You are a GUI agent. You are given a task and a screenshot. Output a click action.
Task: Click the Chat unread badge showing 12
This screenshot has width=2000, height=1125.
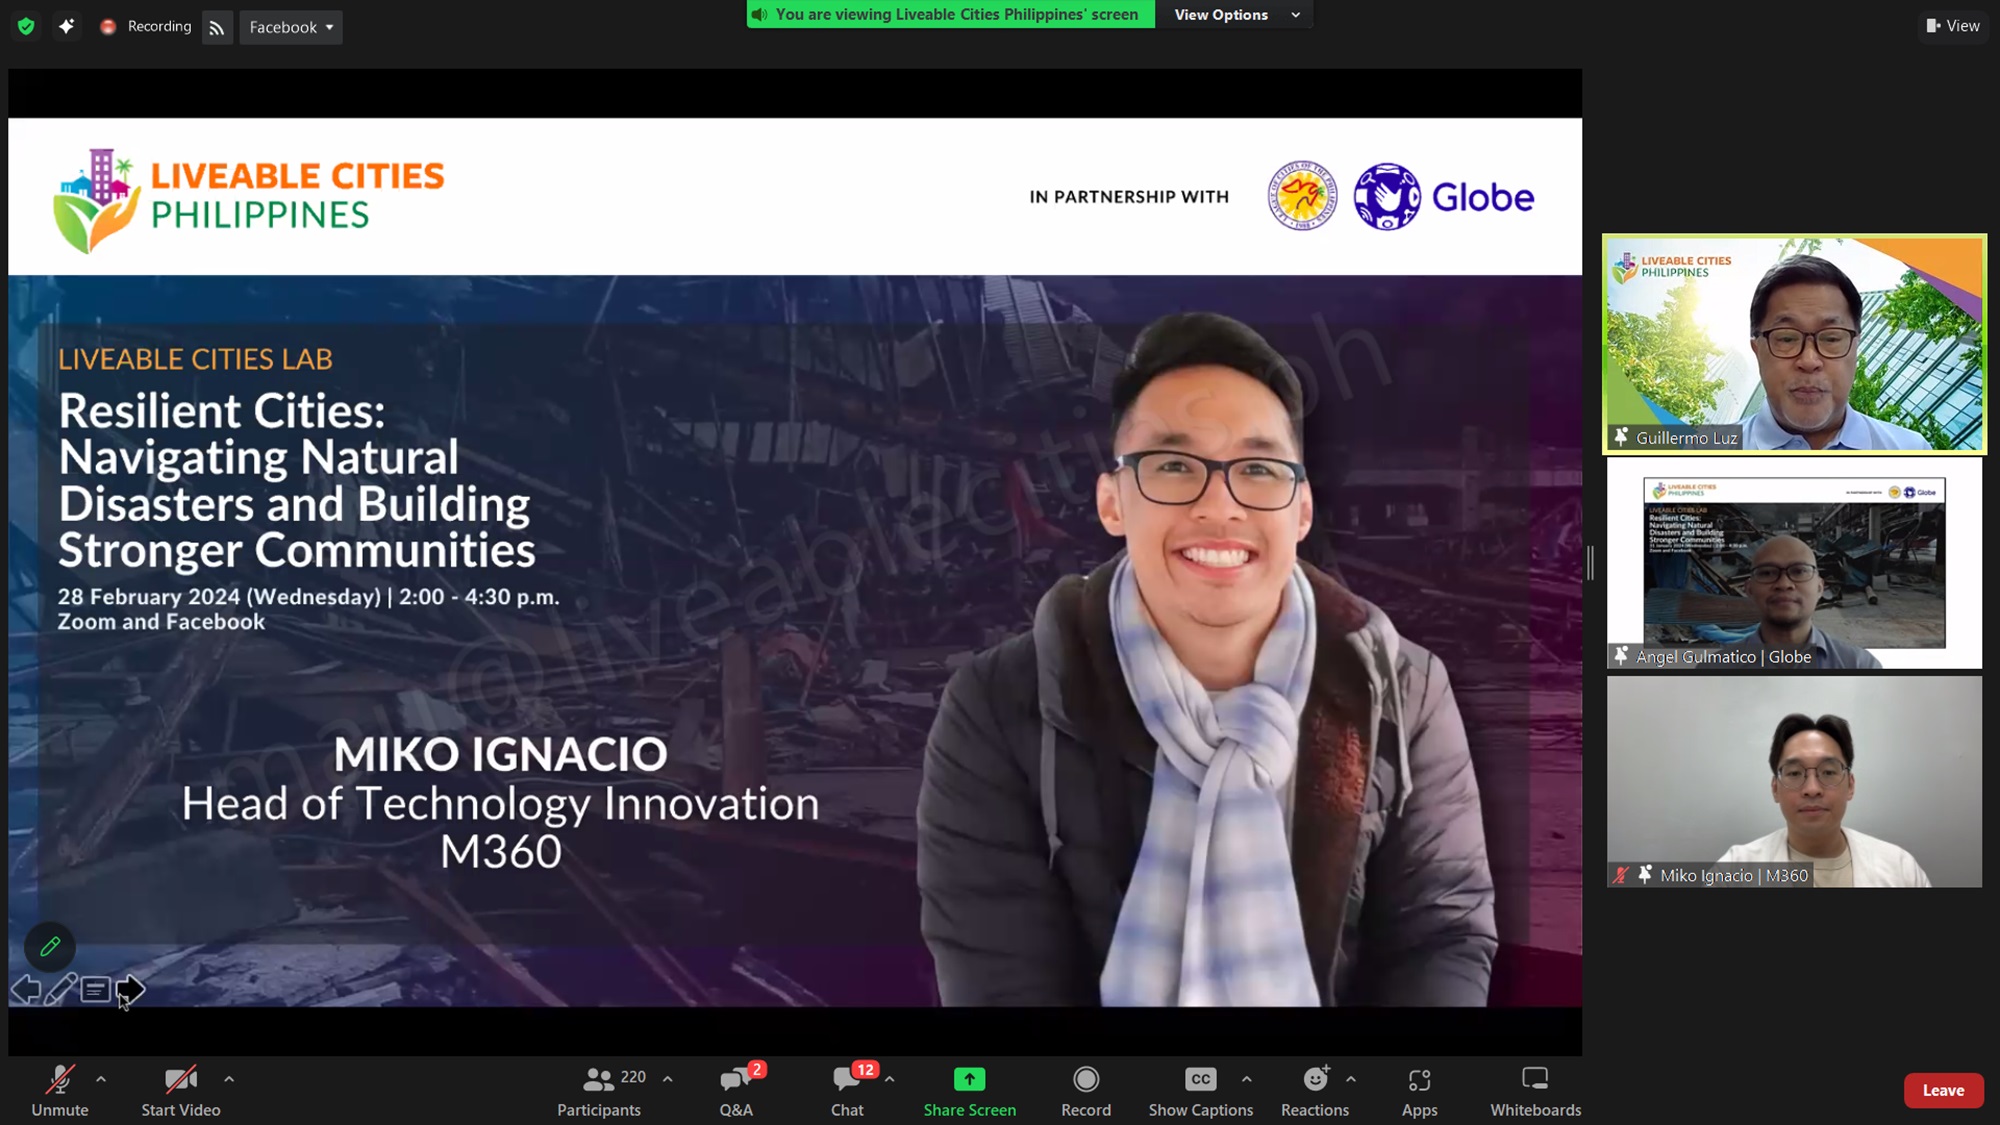(x=865, y=1070)
